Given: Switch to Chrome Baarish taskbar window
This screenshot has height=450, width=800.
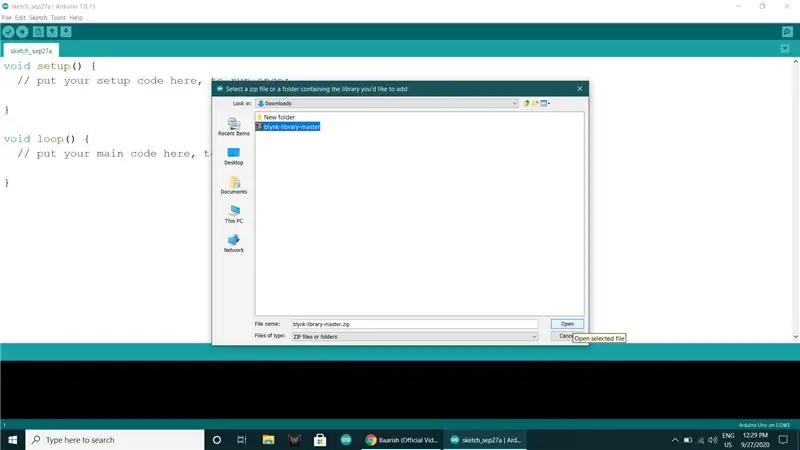Looking at the screenshot, I should click(x=402, y=440).
